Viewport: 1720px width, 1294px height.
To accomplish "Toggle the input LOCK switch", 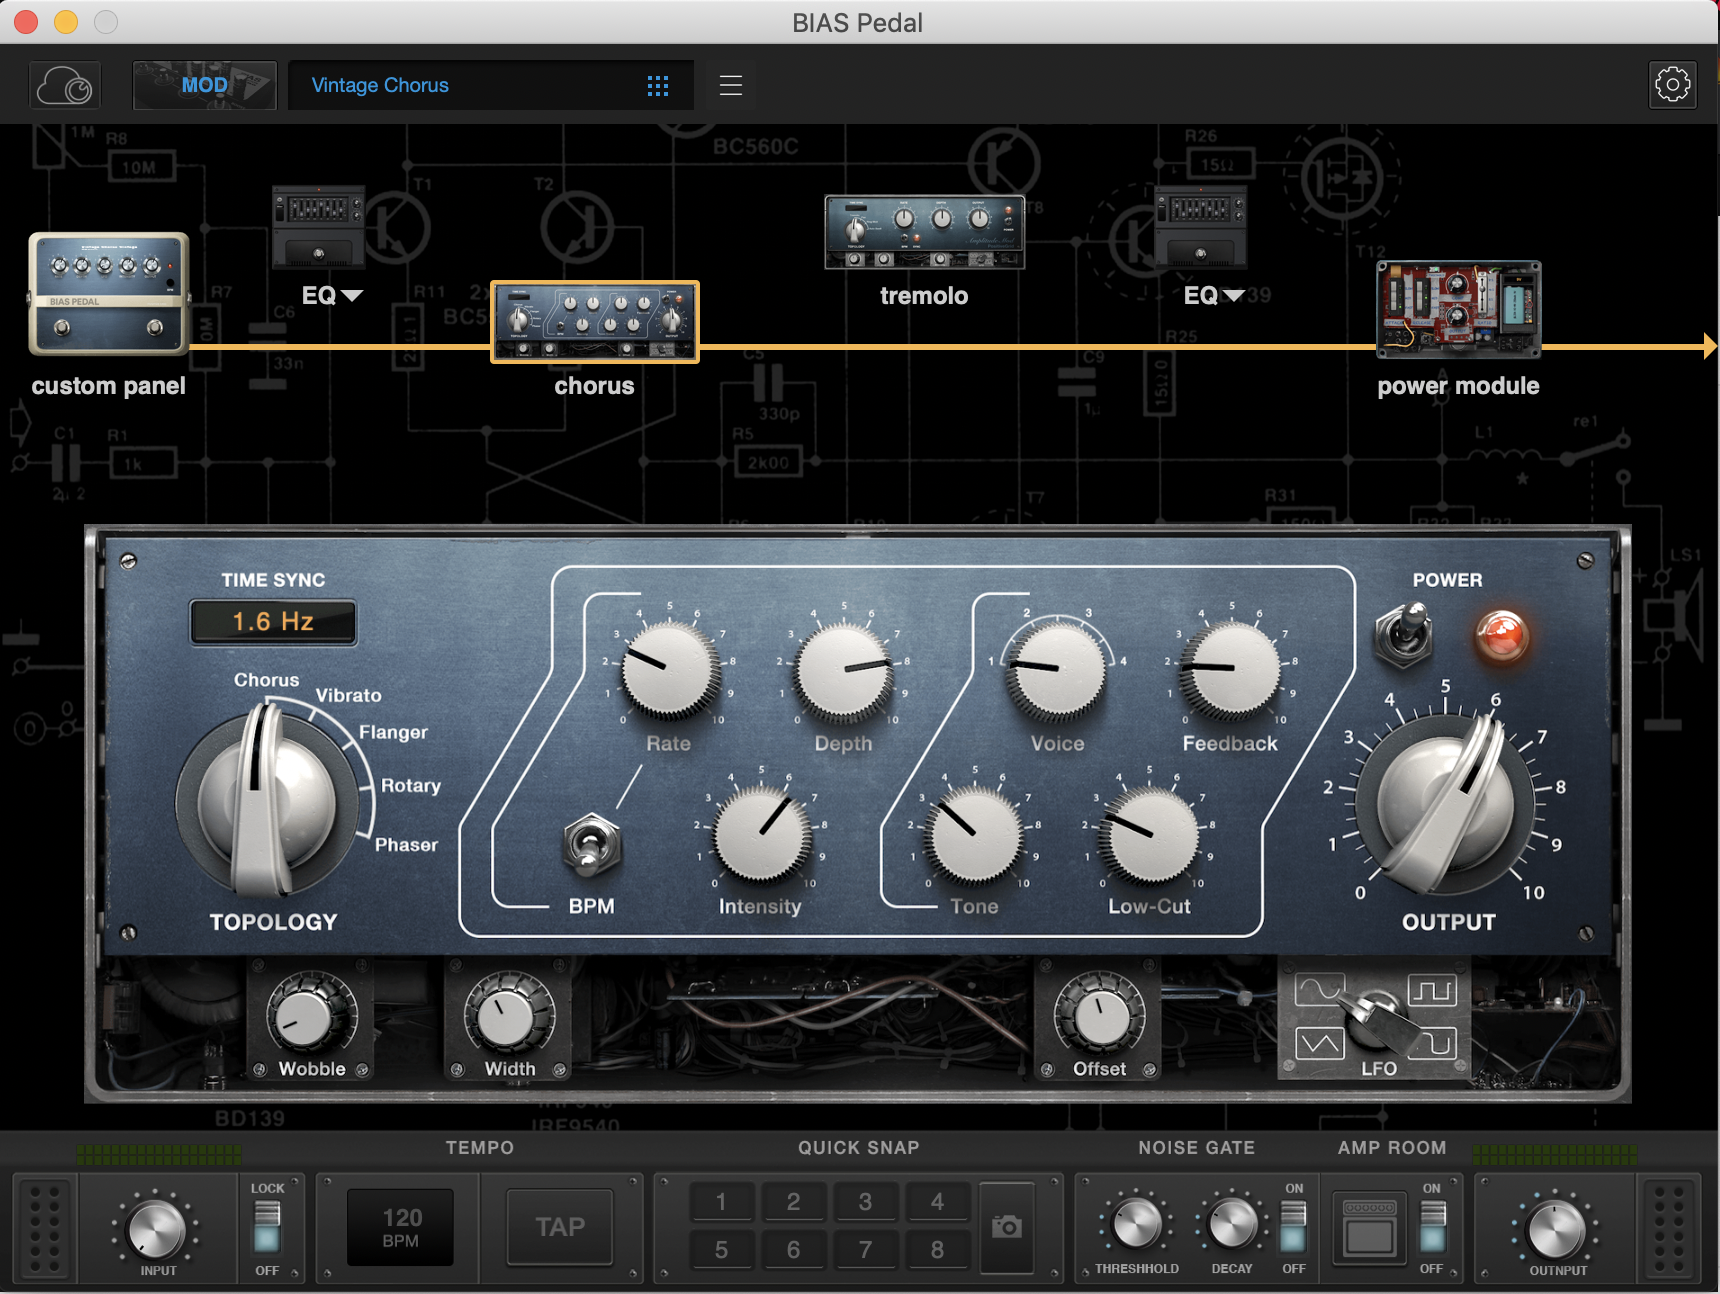I will (267, 1227).
